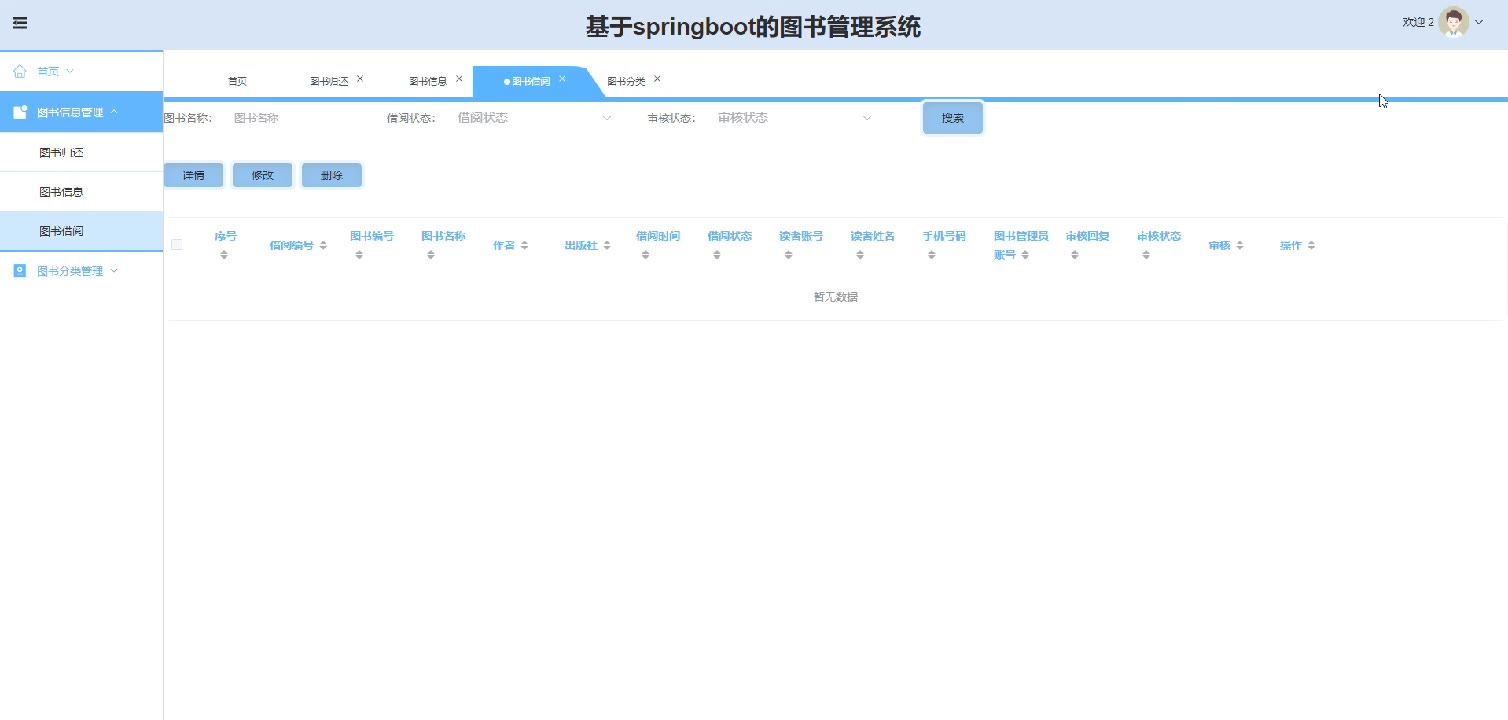Image resolution: width=1508 pixels, height=720 pixels.
Task: Sort by the 操作 column arrows
Action: coord(1311,245)
